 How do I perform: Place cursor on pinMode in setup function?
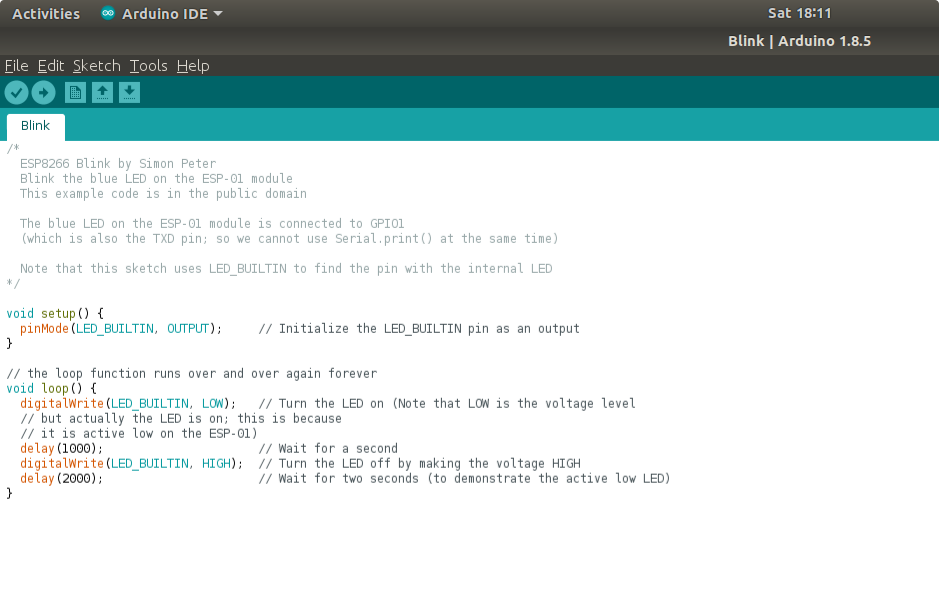(x=45, y=329)
